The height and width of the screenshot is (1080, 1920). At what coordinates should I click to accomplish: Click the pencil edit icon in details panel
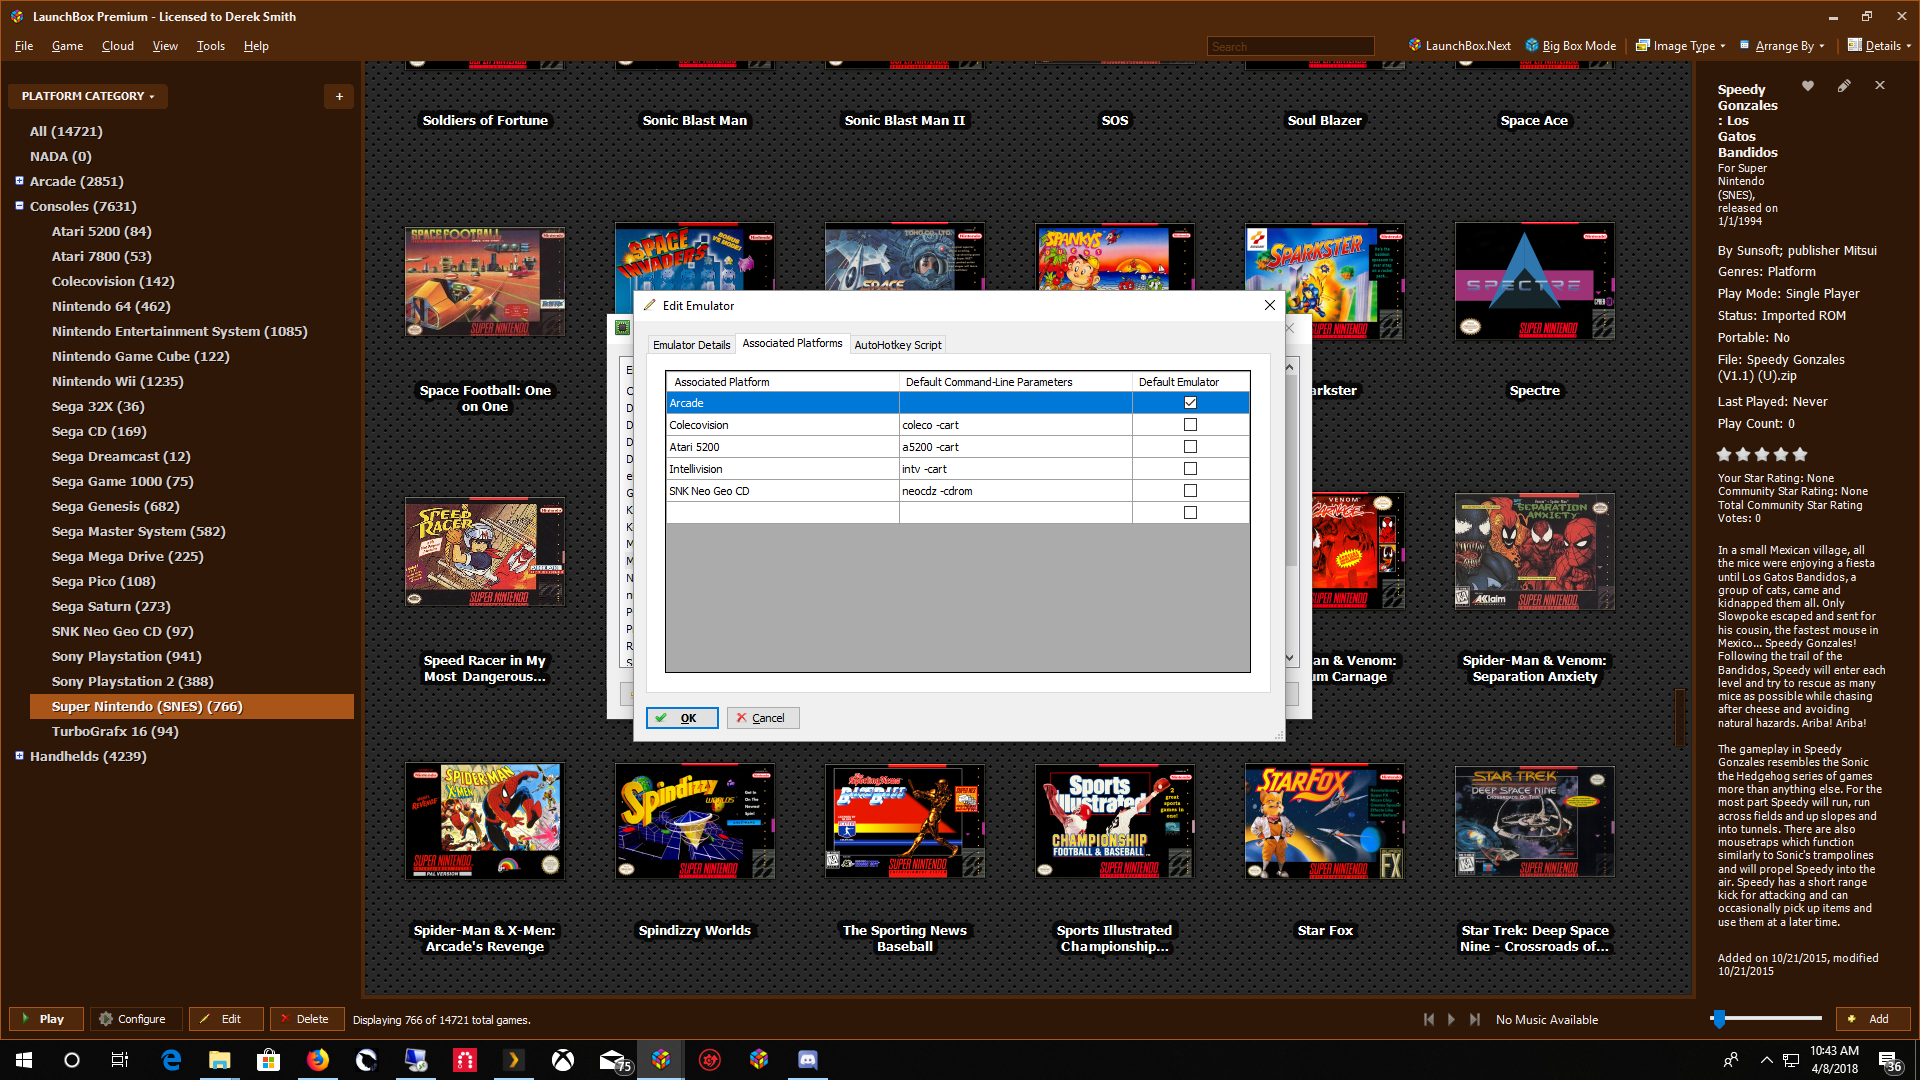1844,86
